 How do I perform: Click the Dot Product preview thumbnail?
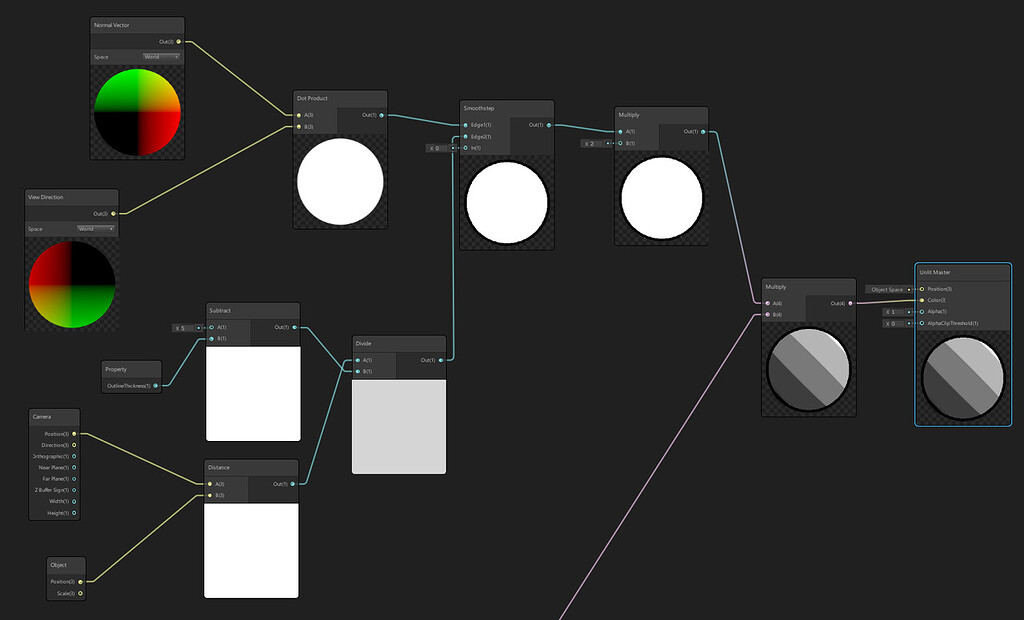tap(340, 180)
